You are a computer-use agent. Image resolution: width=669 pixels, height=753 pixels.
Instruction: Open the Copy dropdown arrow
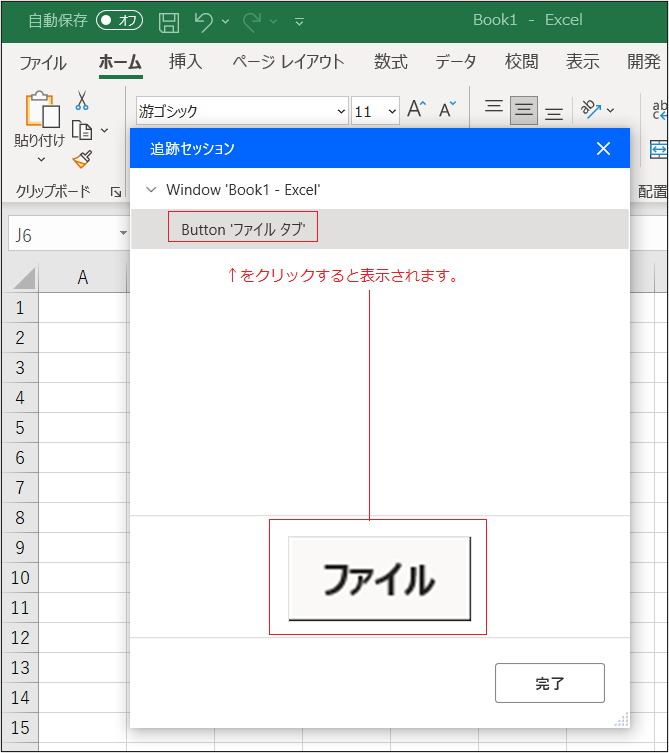pos(104,130)
